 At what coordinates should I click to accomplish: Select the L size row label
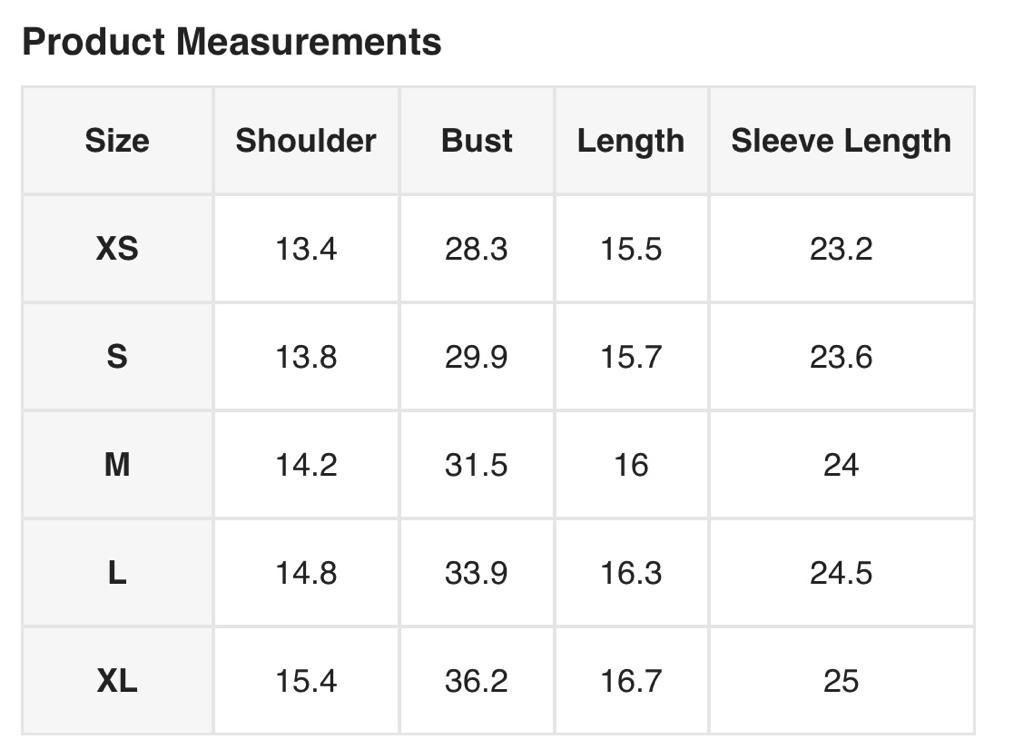pos(117,573)
